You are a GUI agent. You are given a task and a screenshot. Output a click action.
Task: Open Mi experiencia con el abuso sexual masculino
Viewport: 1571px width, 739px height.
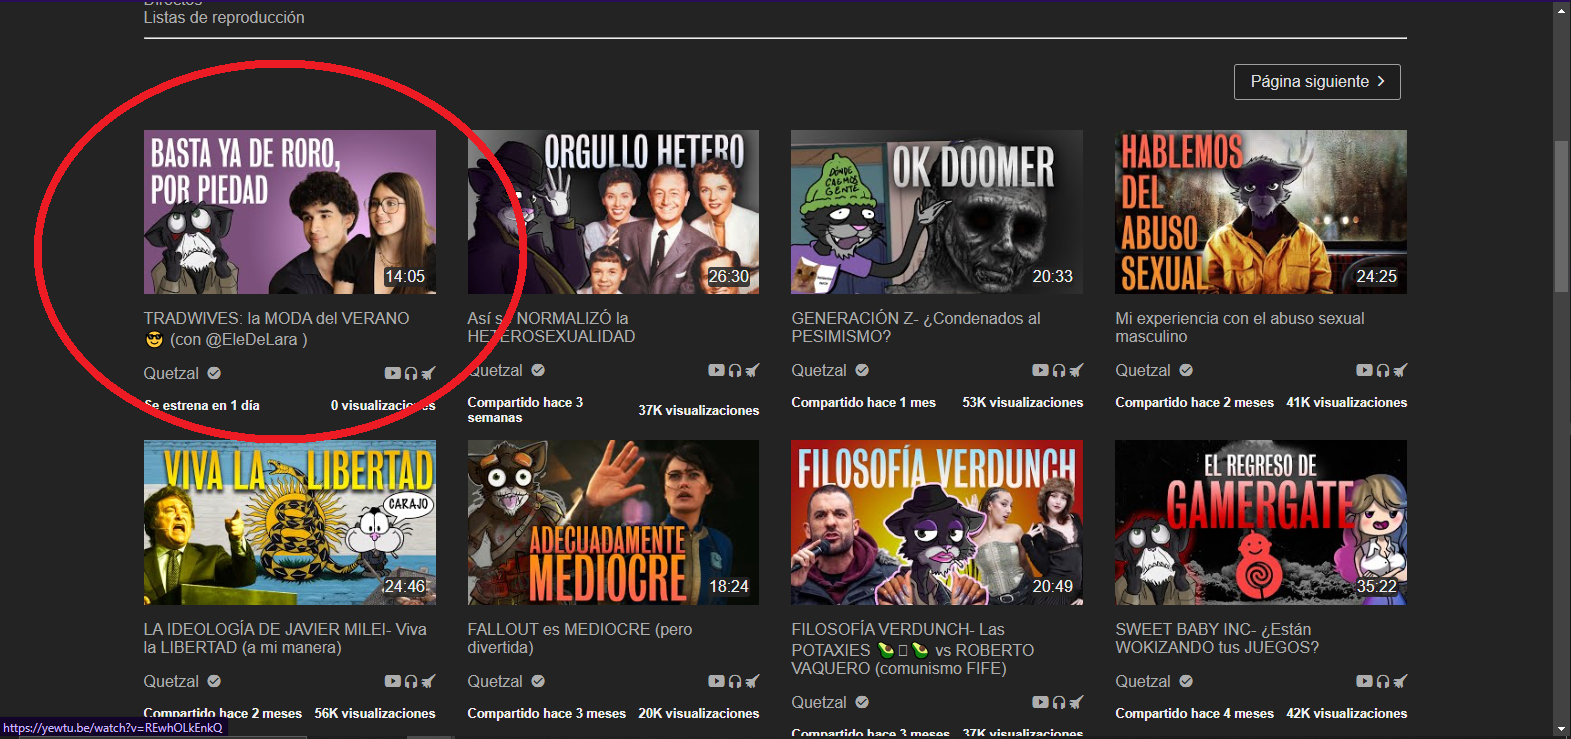point(1240,327)
